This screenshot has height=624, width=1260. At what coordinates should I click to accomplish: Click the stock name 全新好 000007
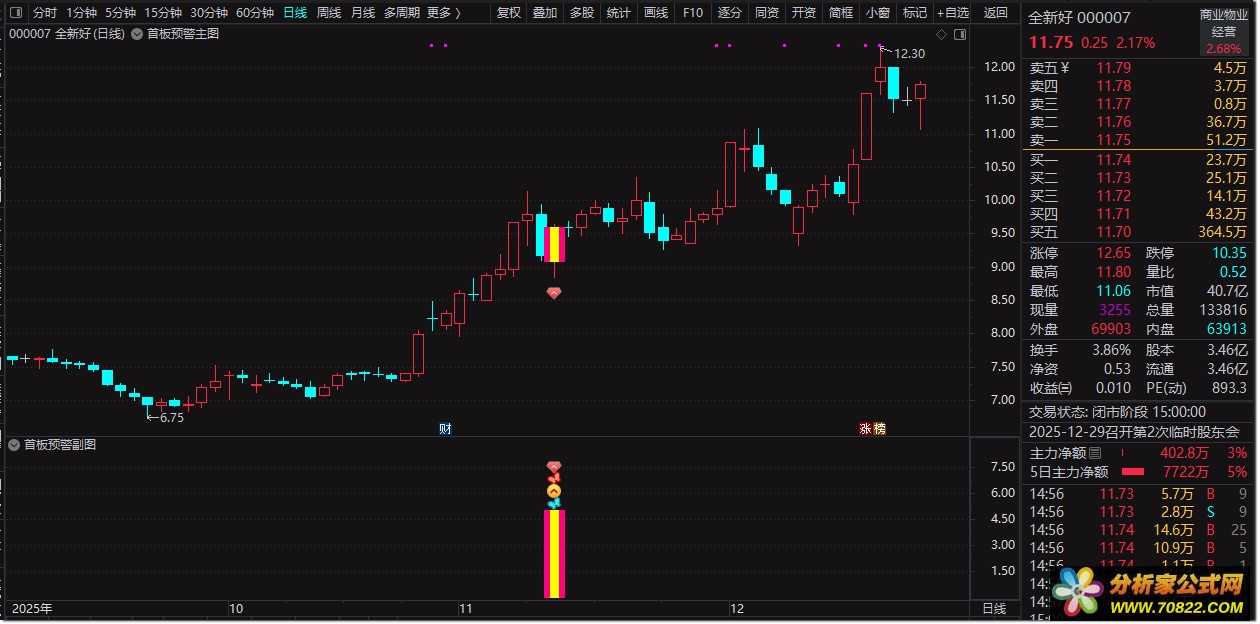1080,18
